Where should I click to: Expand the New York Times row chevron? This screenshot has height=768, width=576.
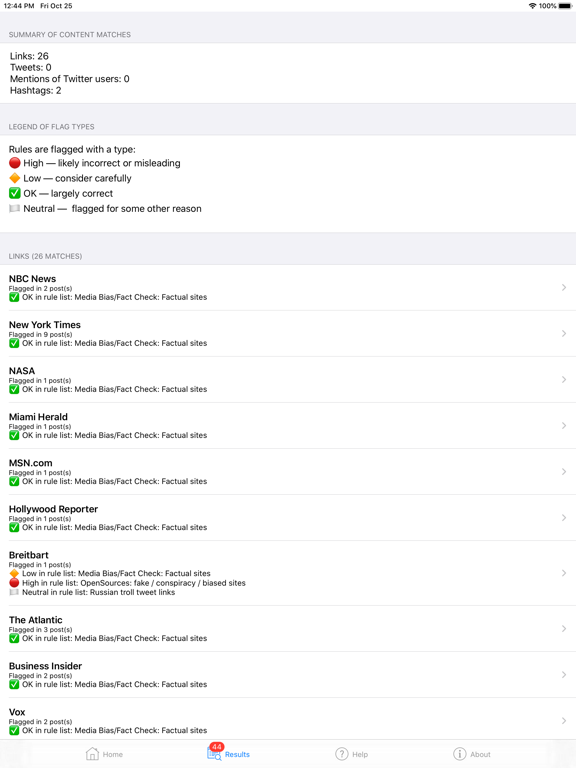click(x=564, y=334)
